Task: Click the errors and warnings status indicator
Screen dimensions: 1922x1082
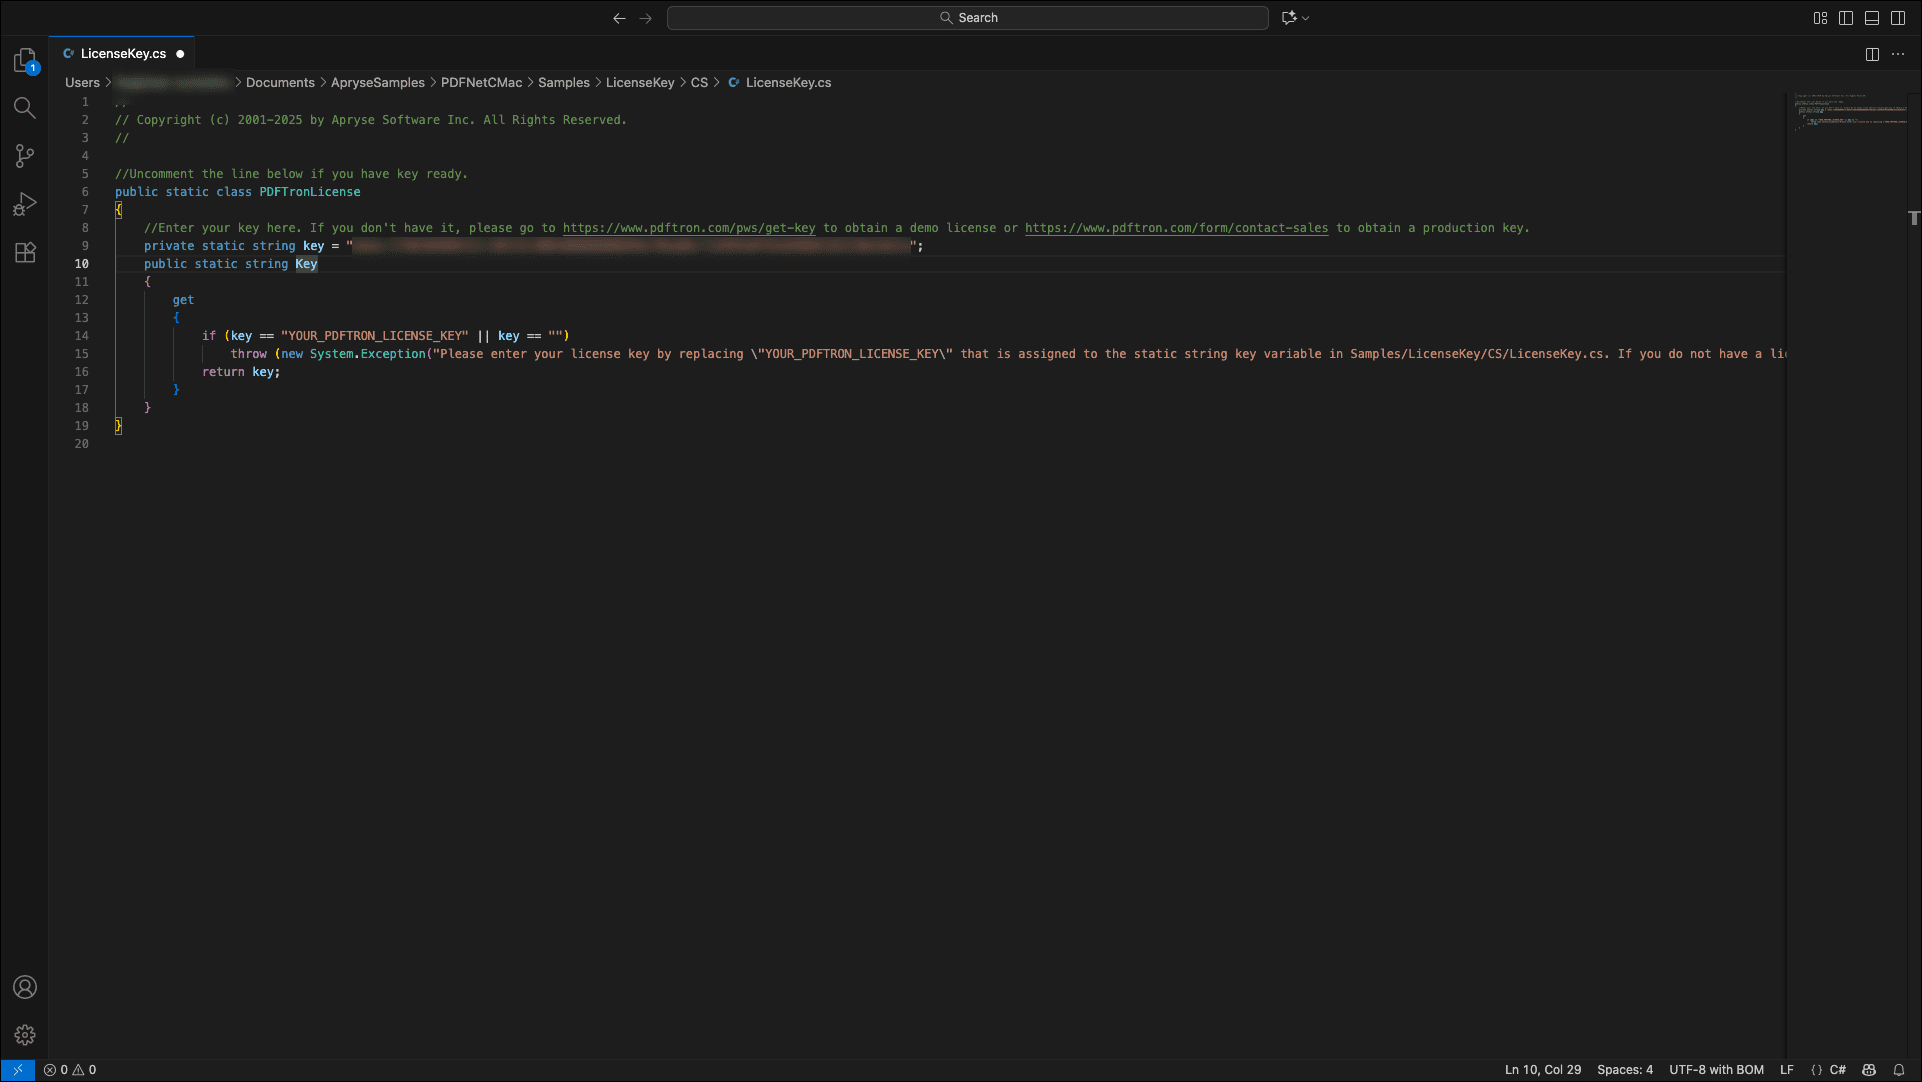Action: tap(71, 1069)
